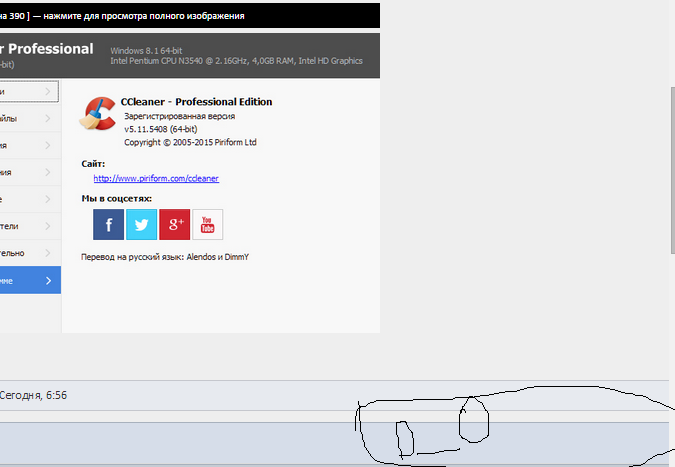Select version text 'v5.11.5408 (64-bit)'
Image resolution: width=675 pixels, height=467 pixels.
[161, 129]
